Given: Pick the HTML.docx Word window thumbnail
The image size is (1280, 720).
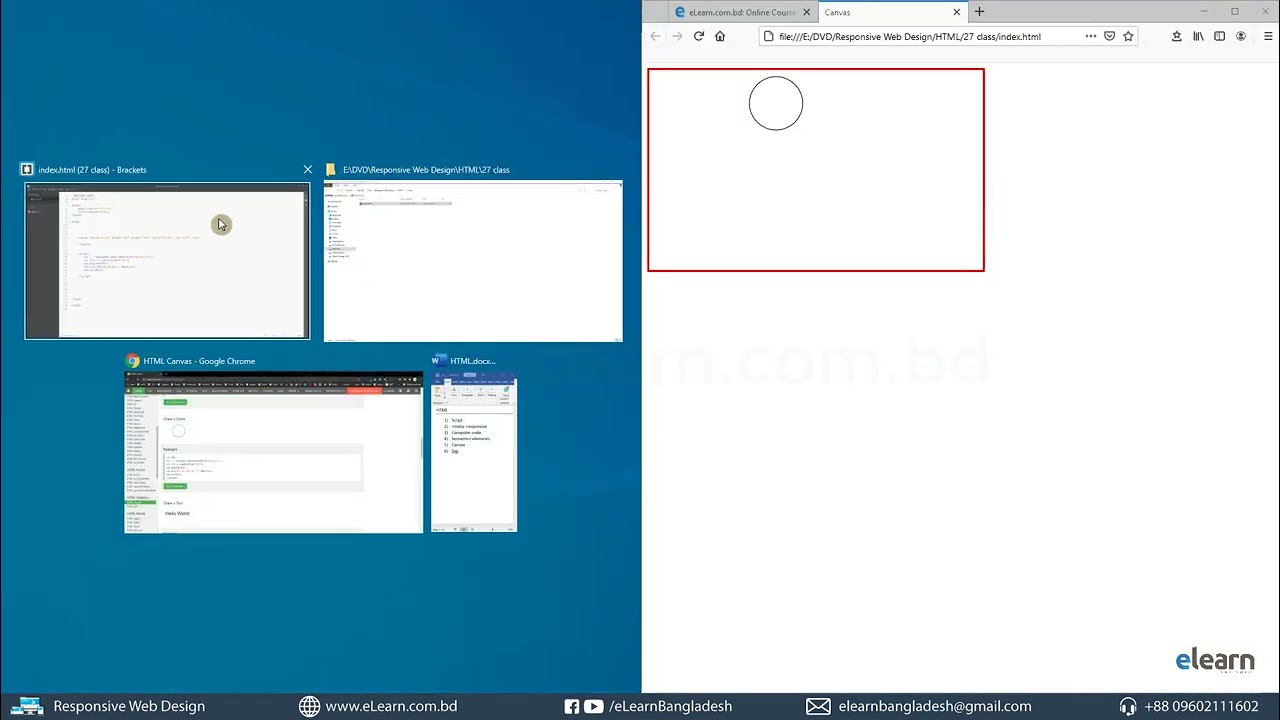Looking at the screenshot, I should click(x=474, y=452).
